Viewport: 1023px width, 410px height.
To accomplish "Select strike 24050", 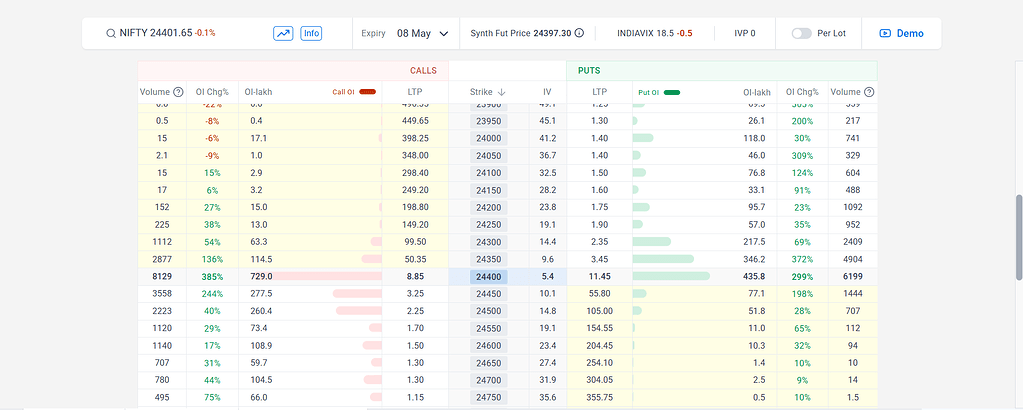I will (x=489, y=155).
